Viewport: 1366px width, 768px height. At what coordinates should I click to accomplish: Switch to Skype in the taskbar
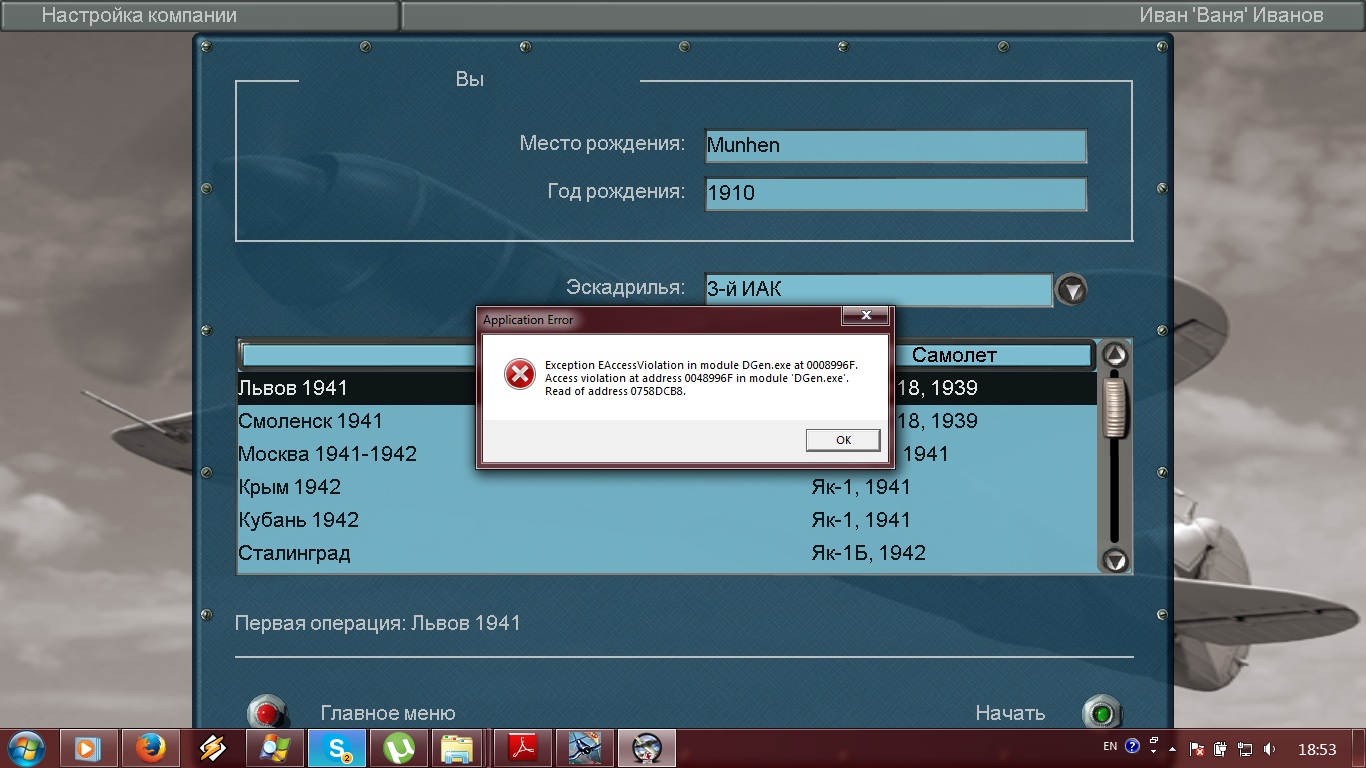[x=336, y=747]
